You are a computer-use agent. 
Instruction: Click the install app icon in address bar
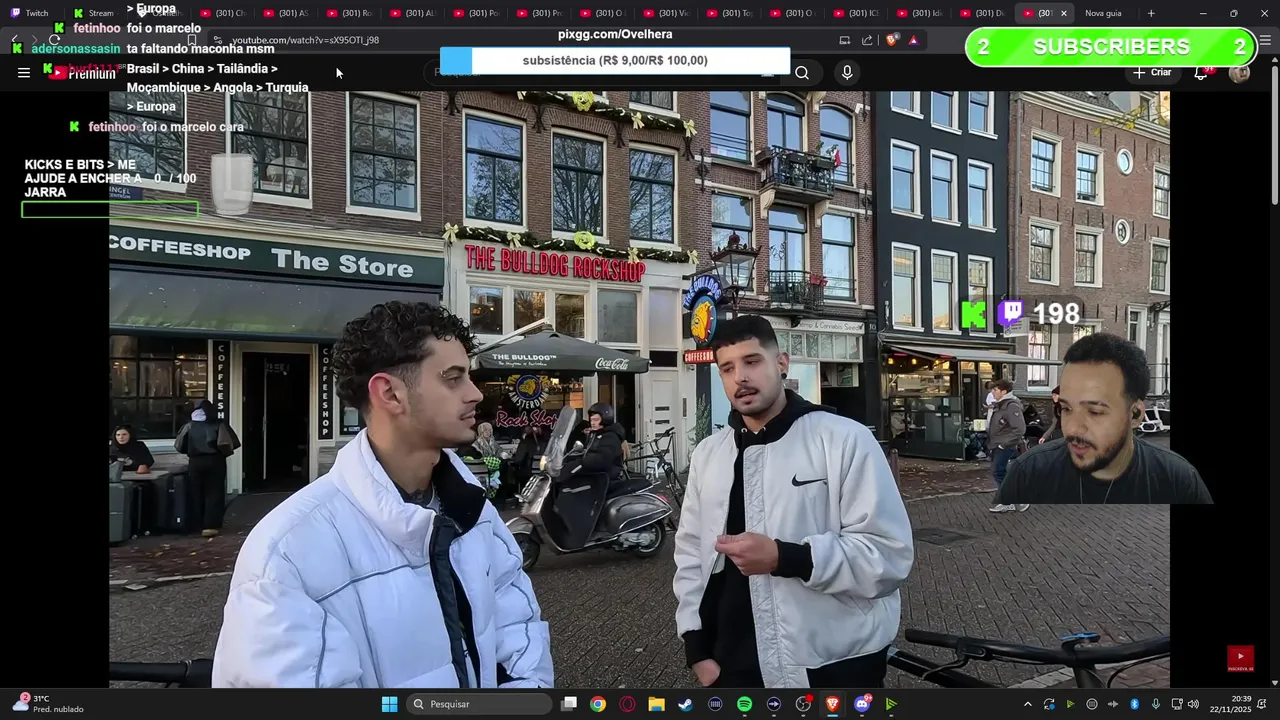pos(844,40)
